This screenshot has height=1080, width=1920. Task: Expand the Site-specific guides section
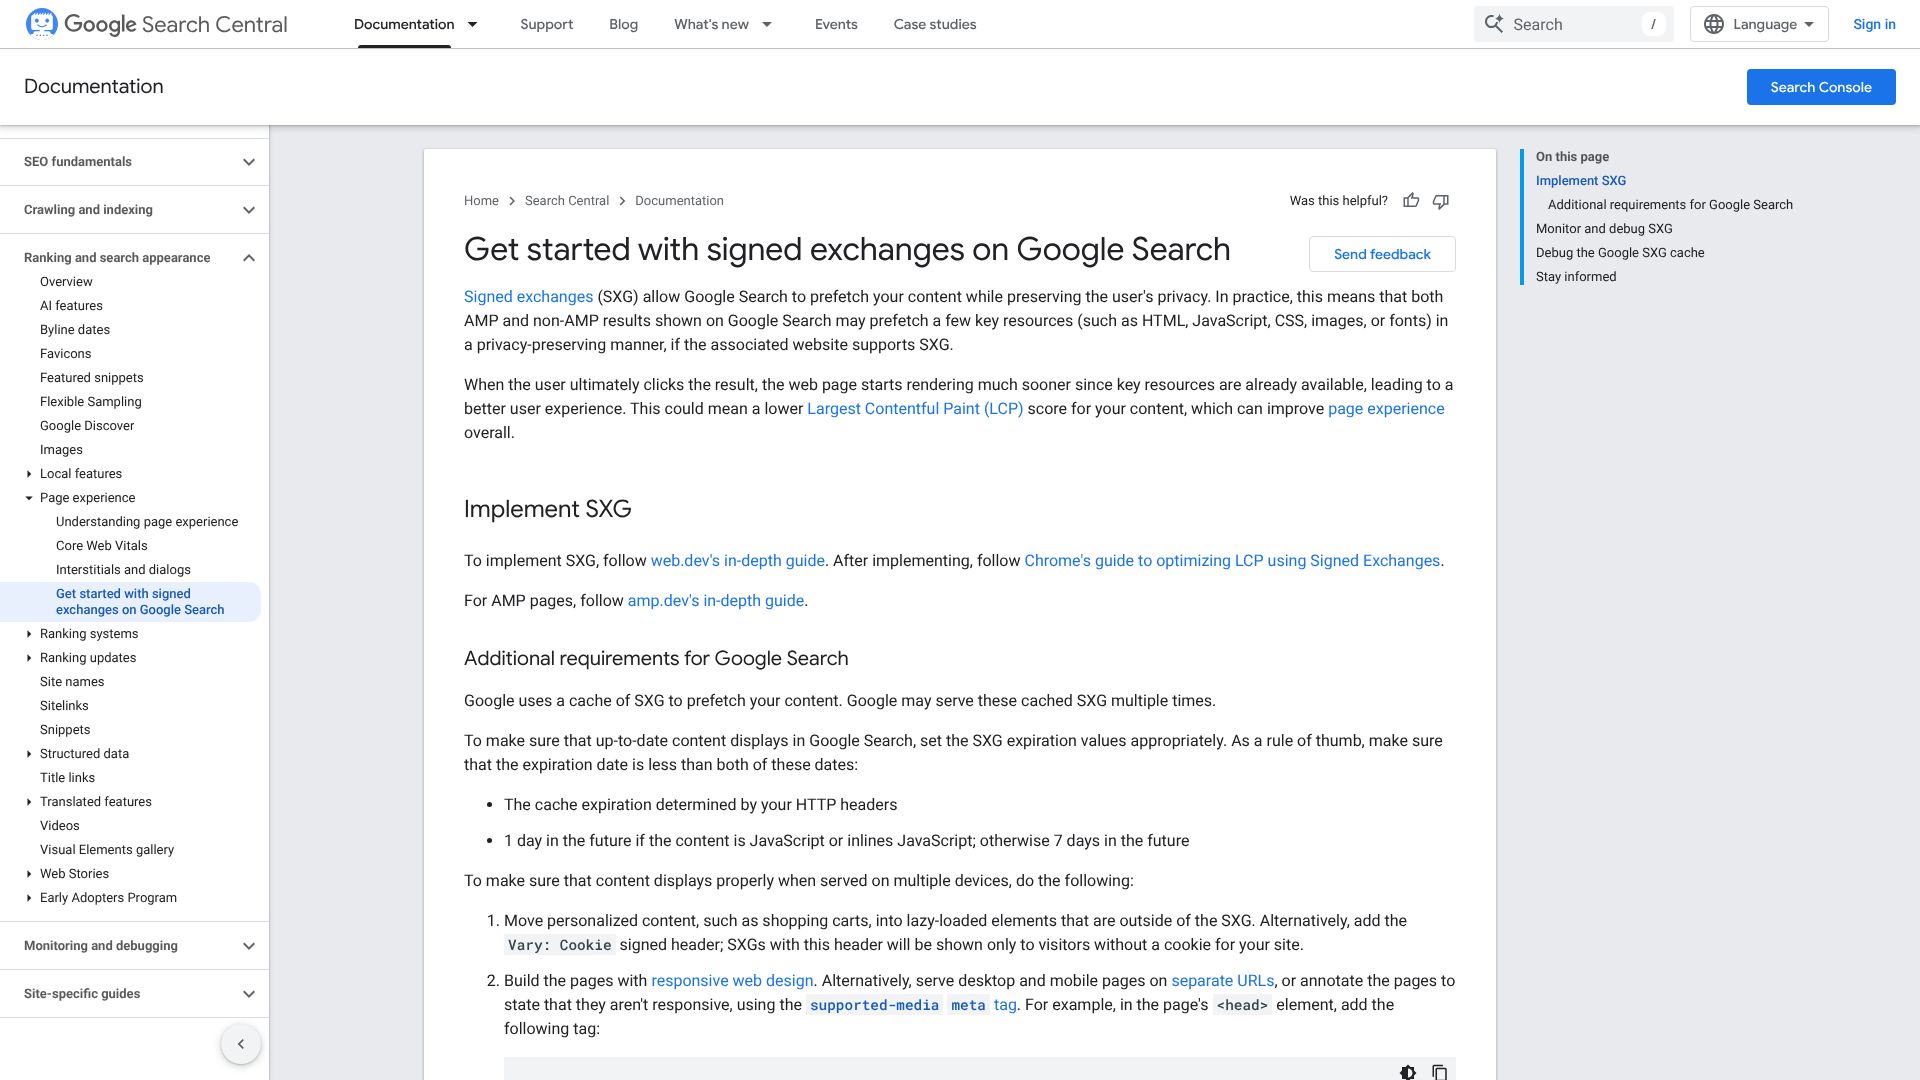tap(249, 994)
